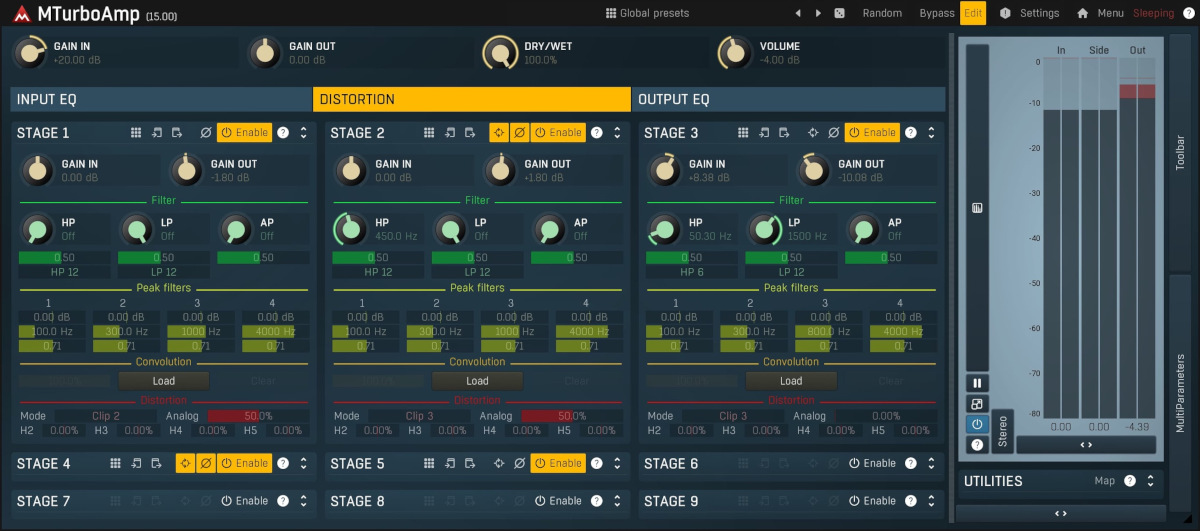Click the home icon next to Menu
This screenshot has width=1200, height=531.
coord(1082,13)
